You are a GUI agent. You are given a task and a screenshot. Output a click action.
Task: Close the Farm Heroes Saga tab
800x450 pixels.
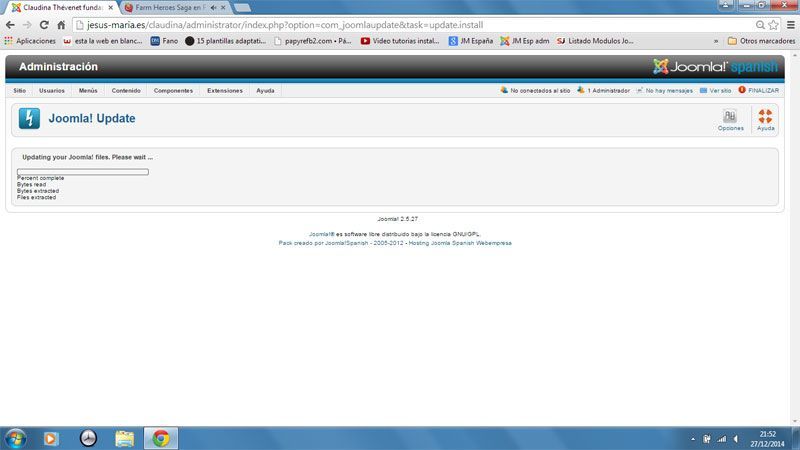pyautogui.click(x=223, y=8)
